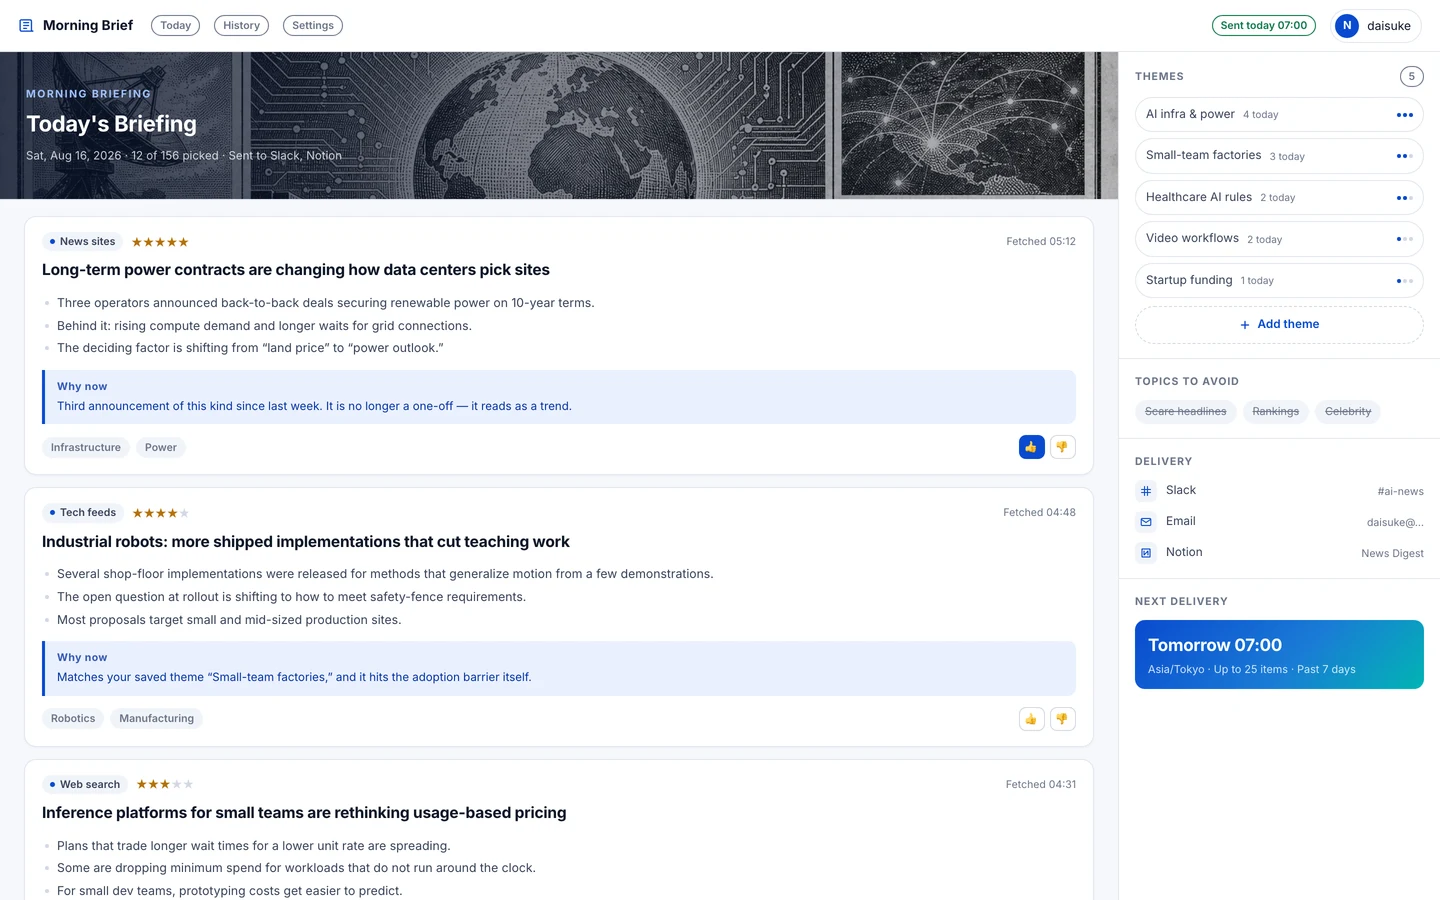
Task: Open Video workflows priority dots
Action: tap(1405, 239)
